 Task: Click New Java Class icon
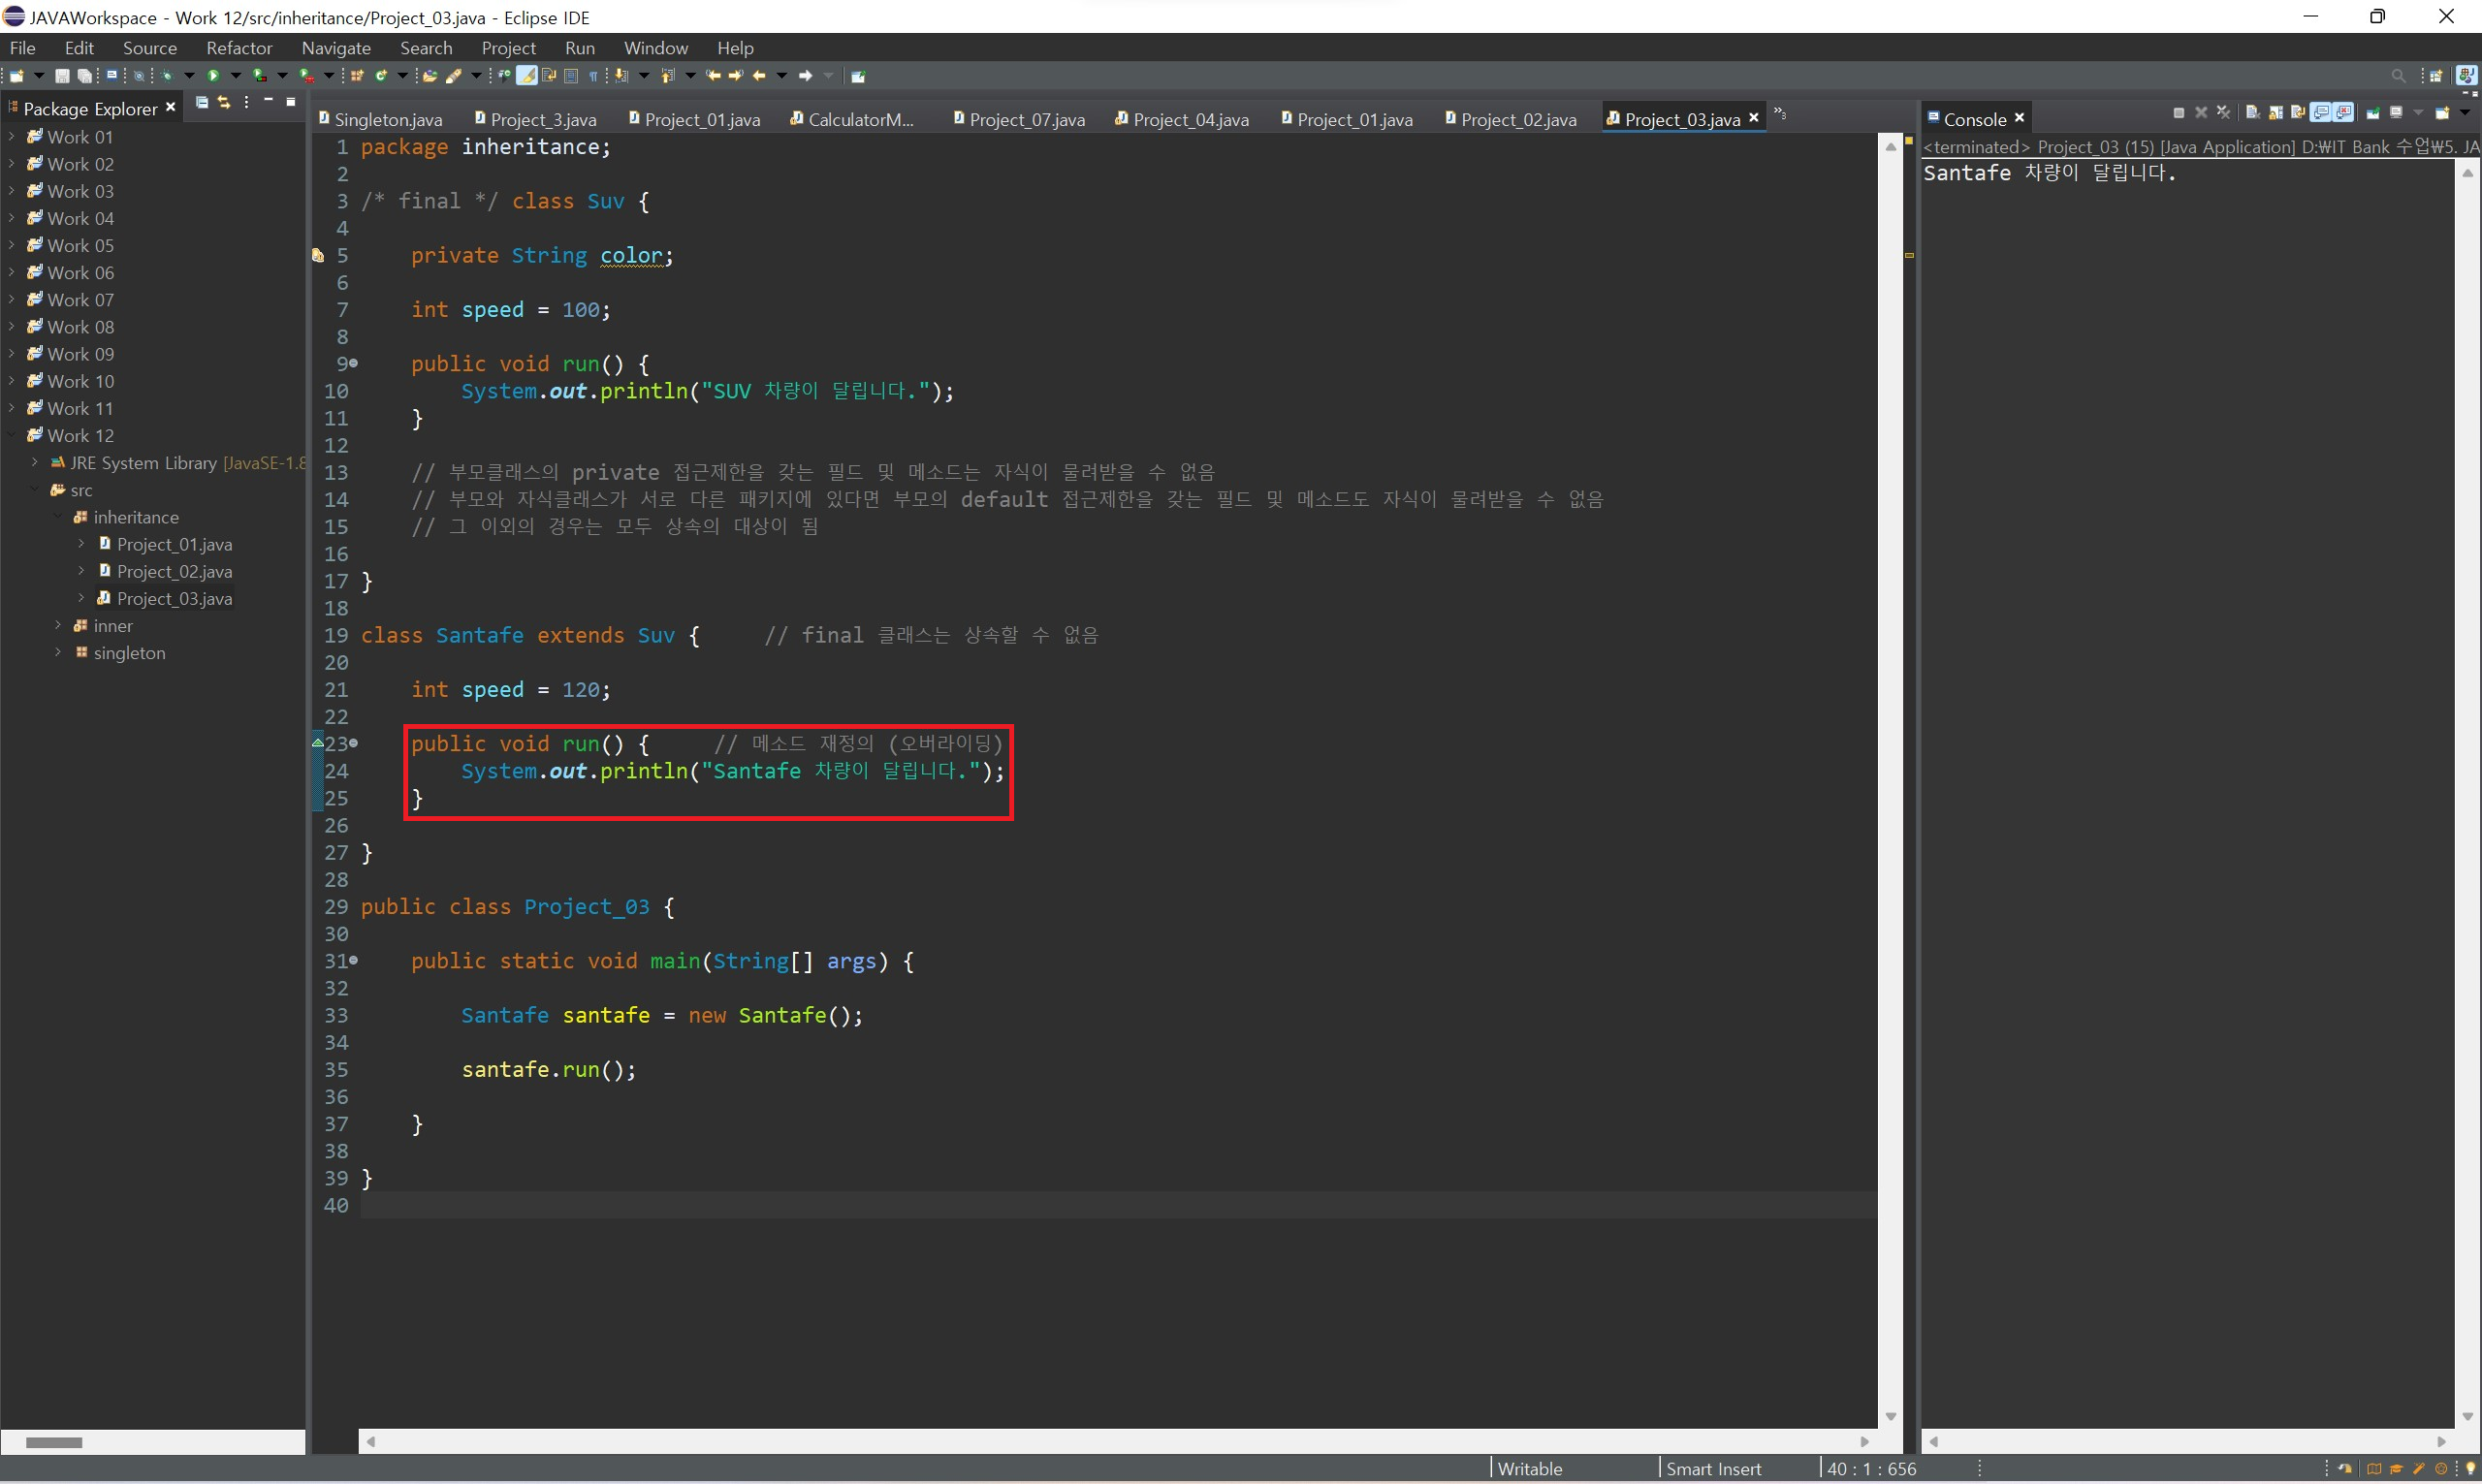(x=381, y=76)
